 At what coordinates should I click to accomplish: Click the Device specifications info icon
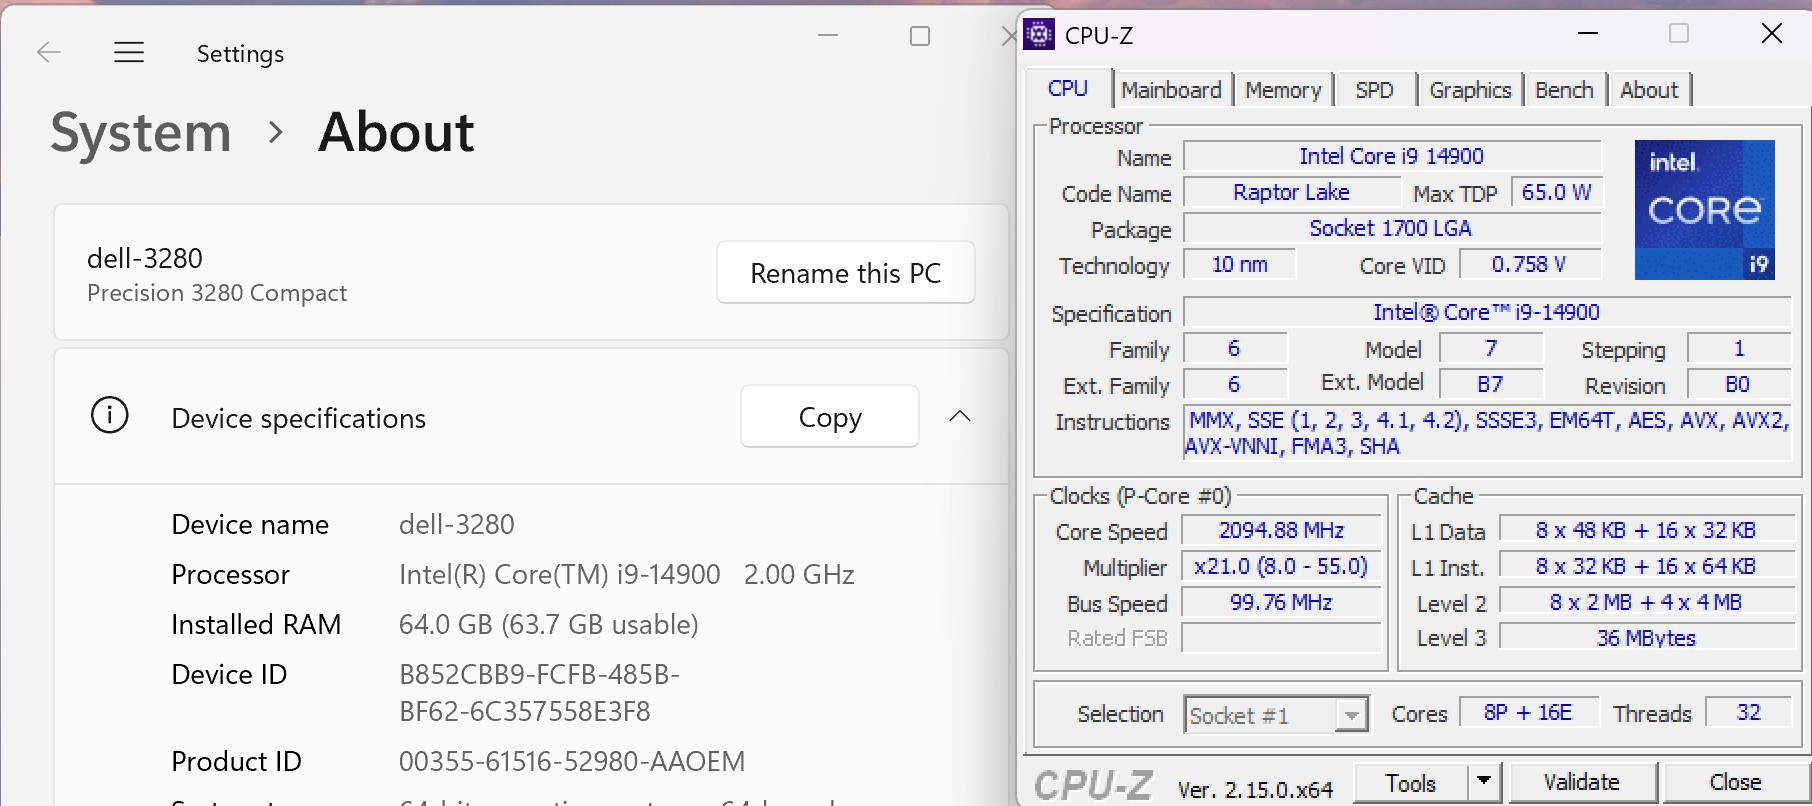coord(110,415)
